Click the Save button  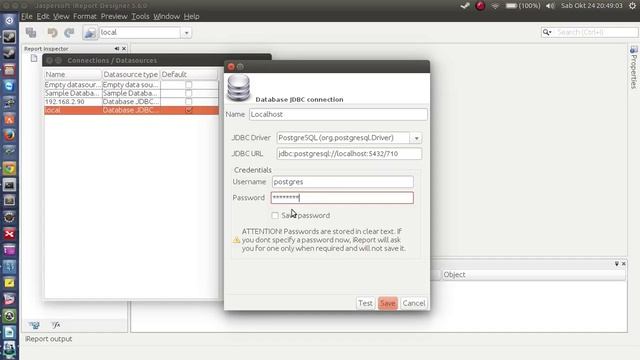click(388, 303)
